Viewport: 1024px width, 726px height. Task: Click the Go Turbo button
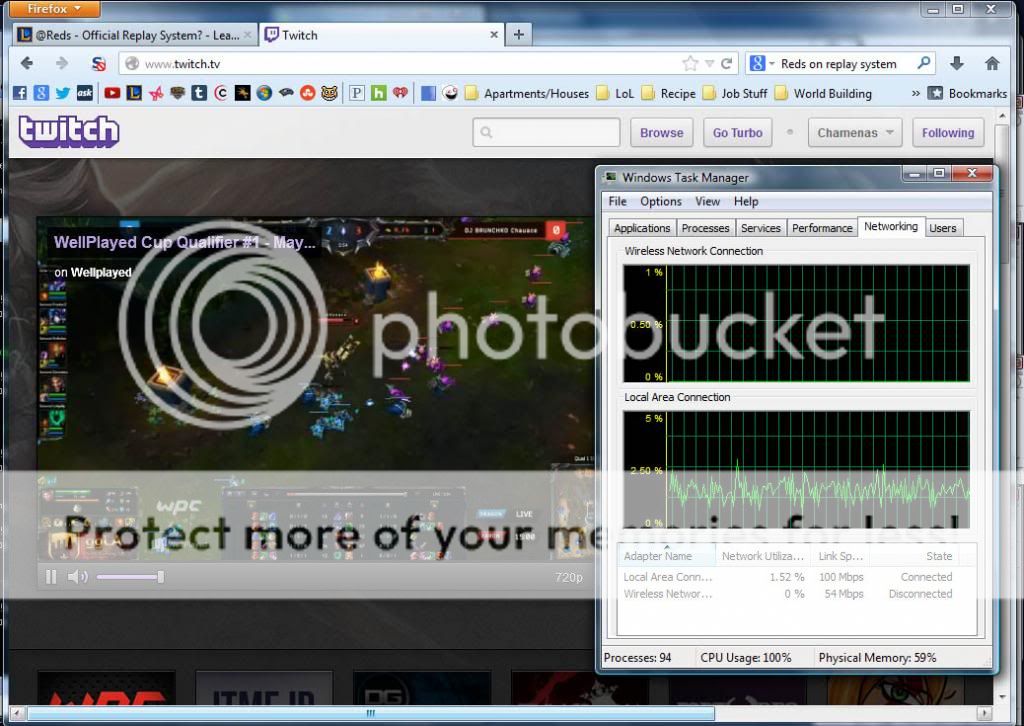coord(737,133)
